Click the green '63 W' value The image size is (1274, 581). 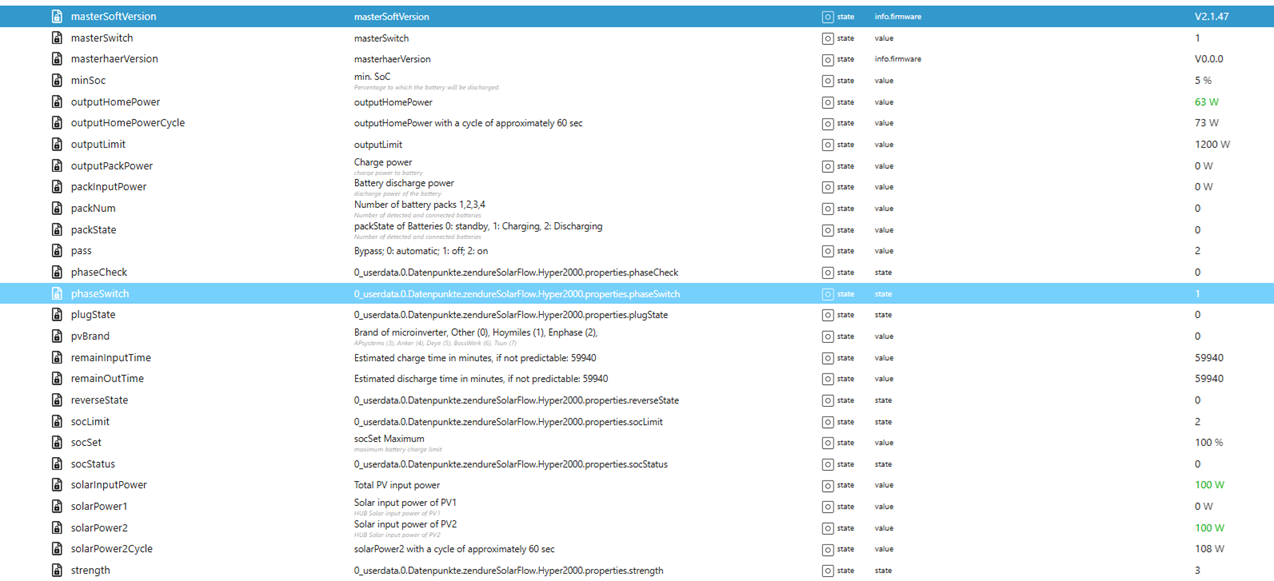(1207, 102)
